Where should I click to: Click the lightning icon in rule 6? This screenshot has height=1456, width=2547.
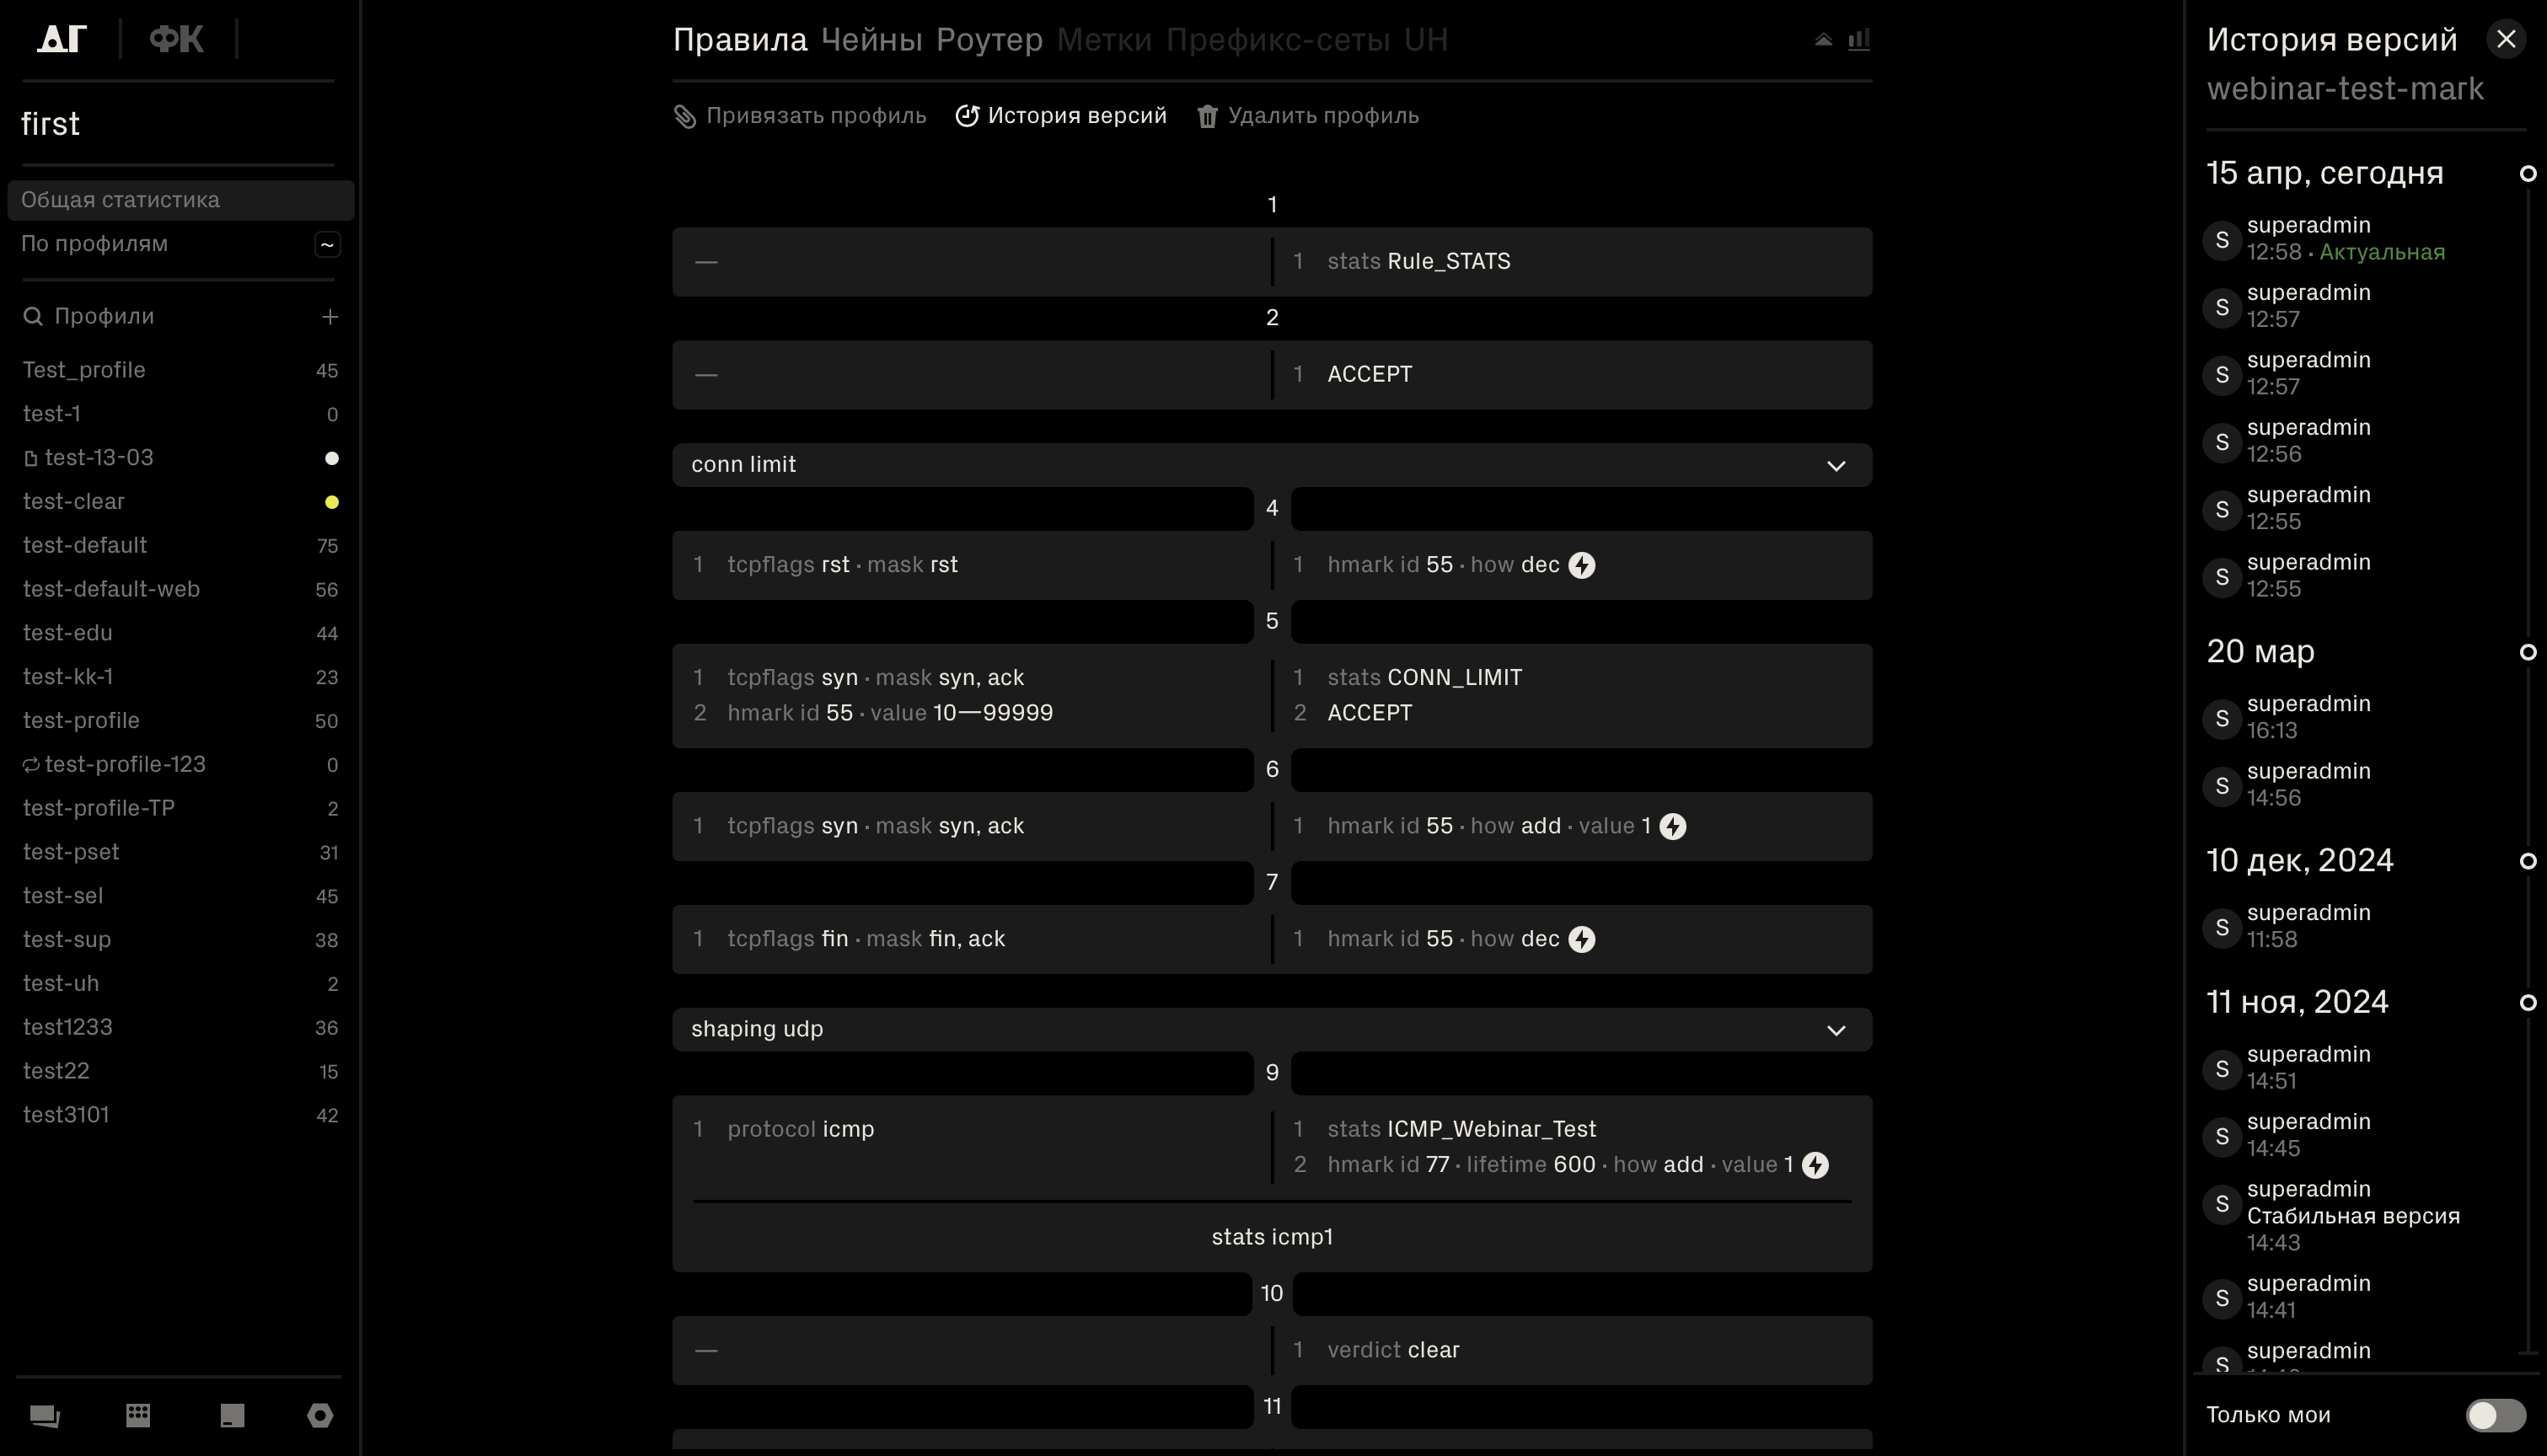click(1673, 827)
